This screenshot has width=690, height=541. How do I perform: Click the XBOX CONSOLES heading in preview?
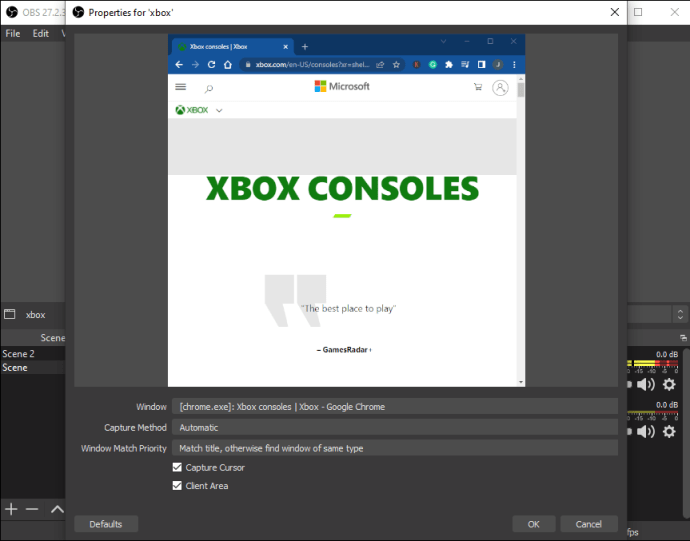[x=342, y=189]
